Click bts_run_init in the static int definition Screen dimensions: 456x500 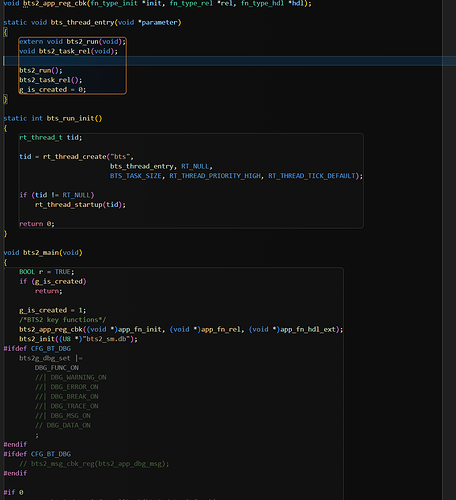point(70,118)
